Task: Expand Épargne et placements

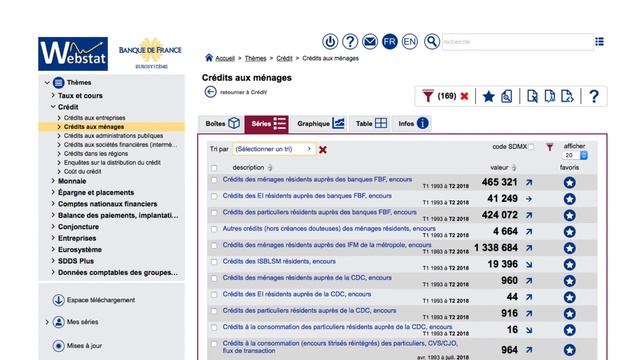Action: [x=53, y=192]
